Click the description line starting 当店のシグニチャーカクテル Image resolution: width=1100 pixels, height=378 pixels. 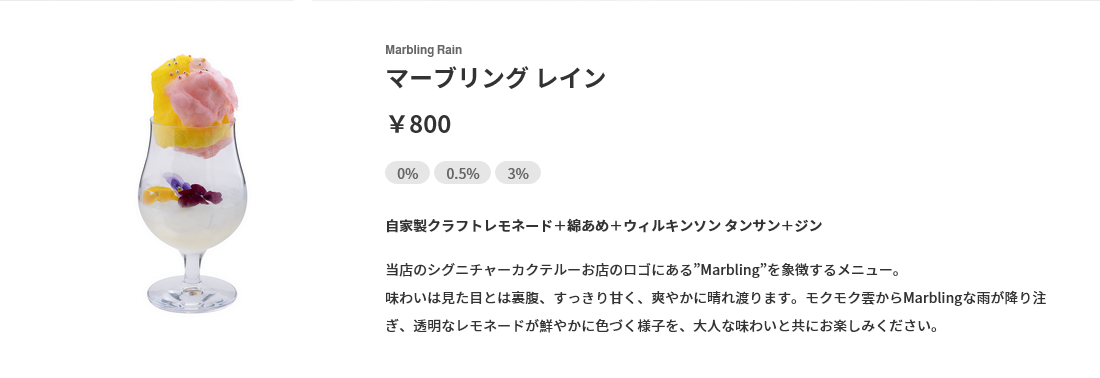[643, 270]
